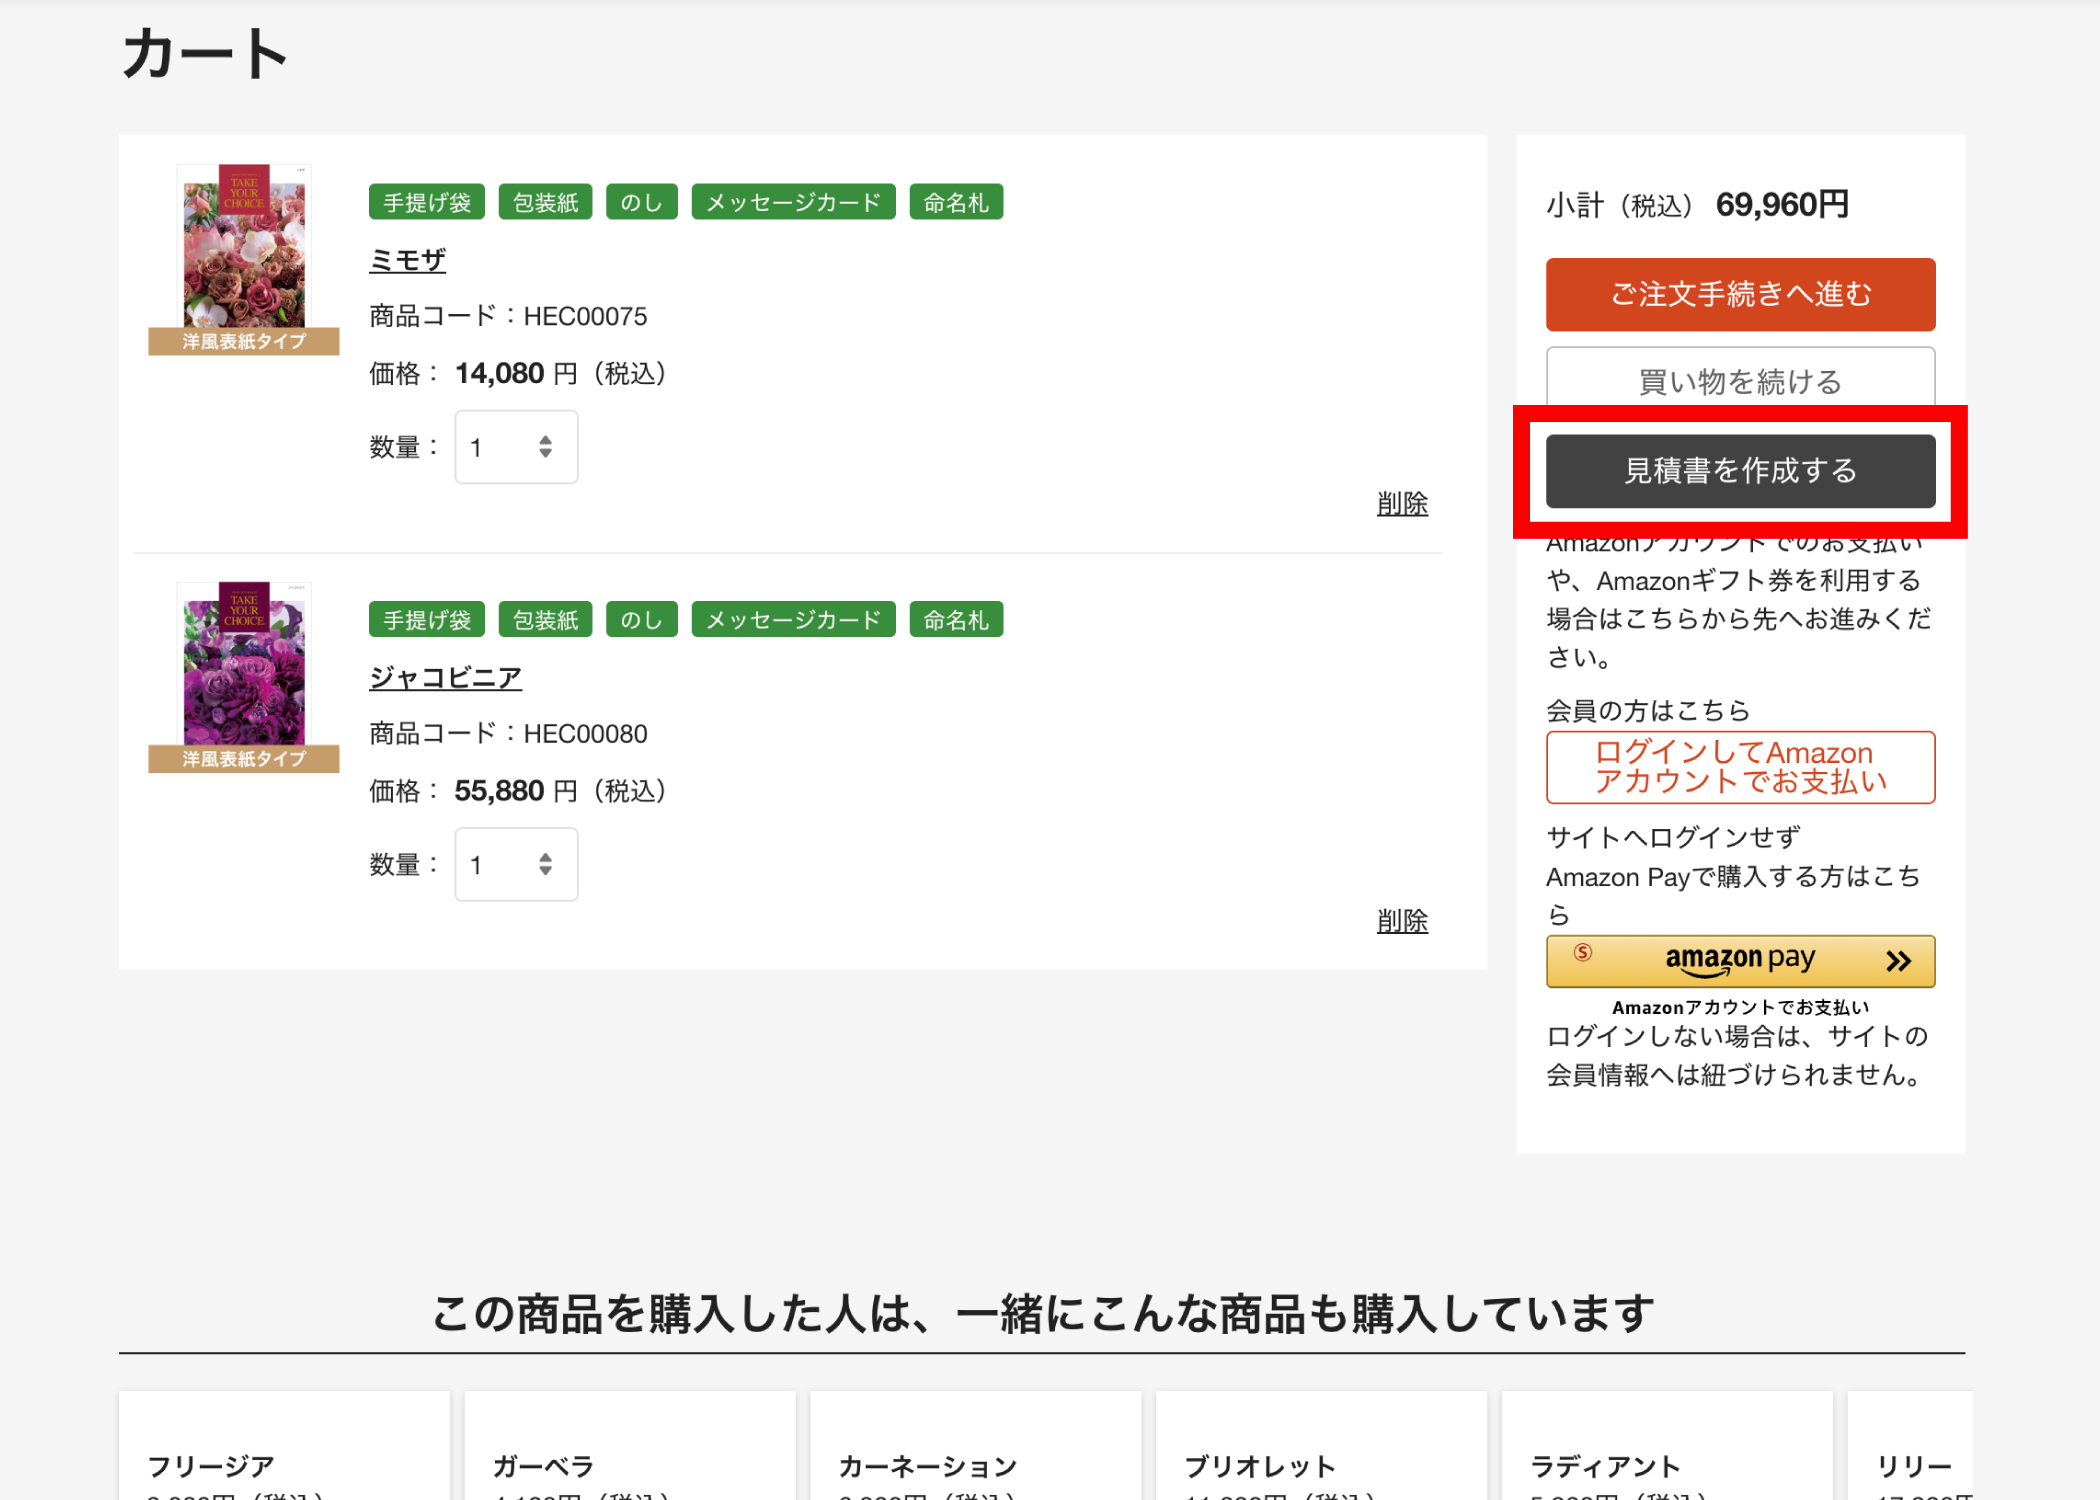
Task: Click the 命名札 tag on ジャコビニア
Action: tap(955, 619)
